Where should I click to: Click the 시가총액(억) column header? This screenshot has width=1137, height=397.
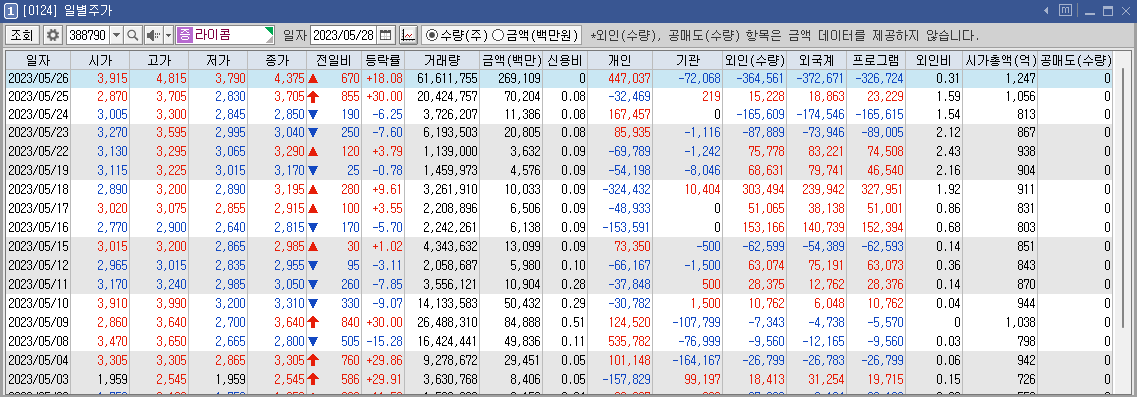(1000, 60)
